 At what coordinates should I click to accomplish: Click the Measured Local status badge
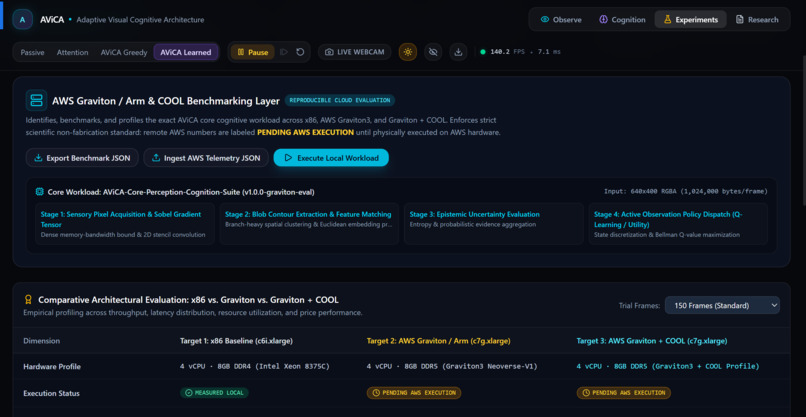click(214, 393)
